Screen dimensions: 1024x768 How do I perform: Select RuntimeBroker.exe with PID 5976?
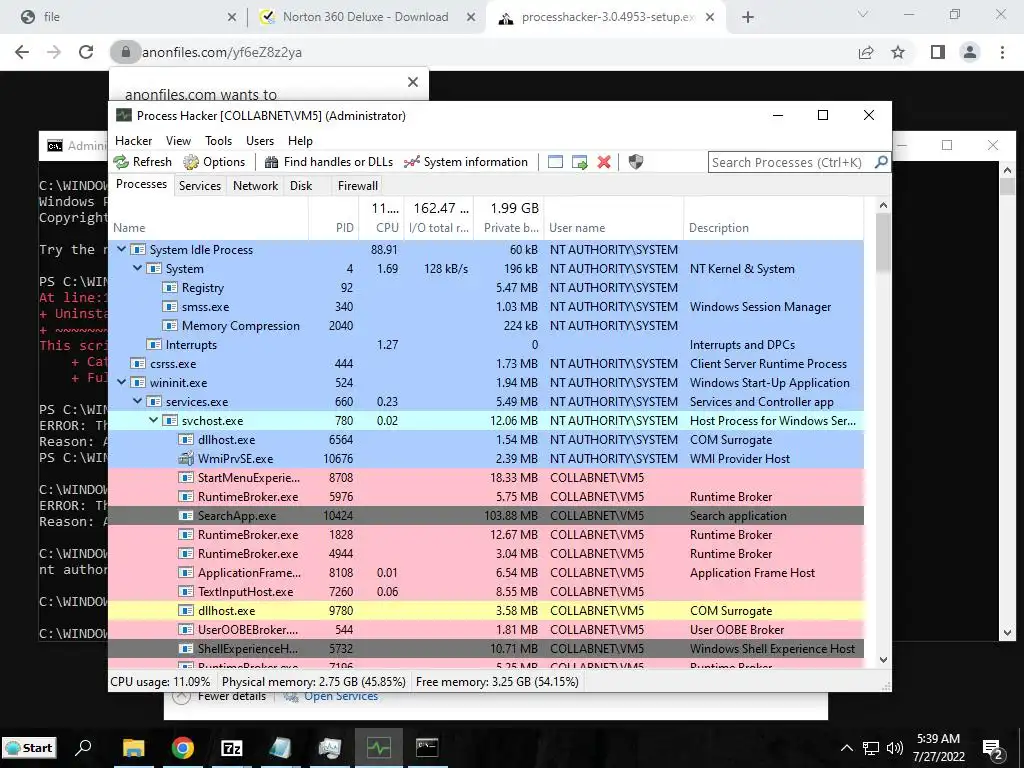486,496
